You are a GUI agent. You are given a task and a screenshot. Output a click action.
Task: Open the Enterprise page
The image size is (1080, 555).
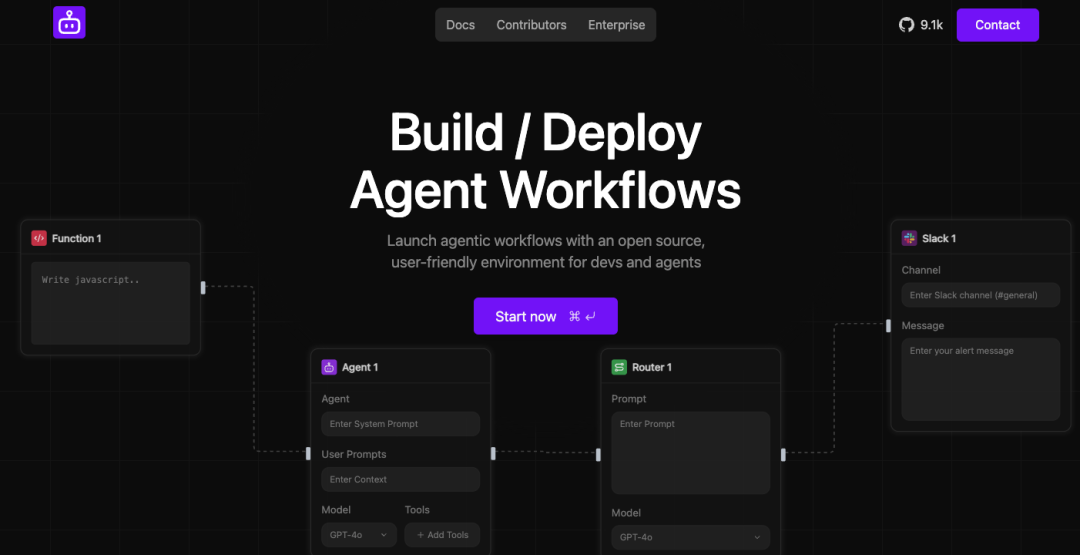pos(616,25)
